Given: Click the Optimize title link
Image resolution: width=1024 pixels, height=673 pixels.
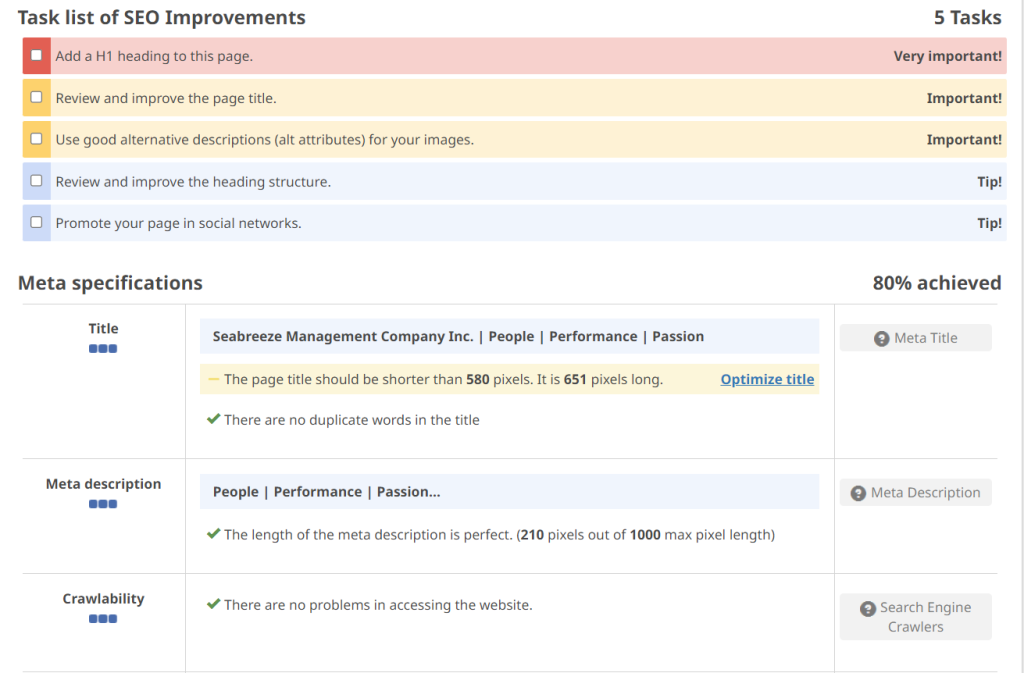Looking at the screenshot, I should (x=767, y=379).
